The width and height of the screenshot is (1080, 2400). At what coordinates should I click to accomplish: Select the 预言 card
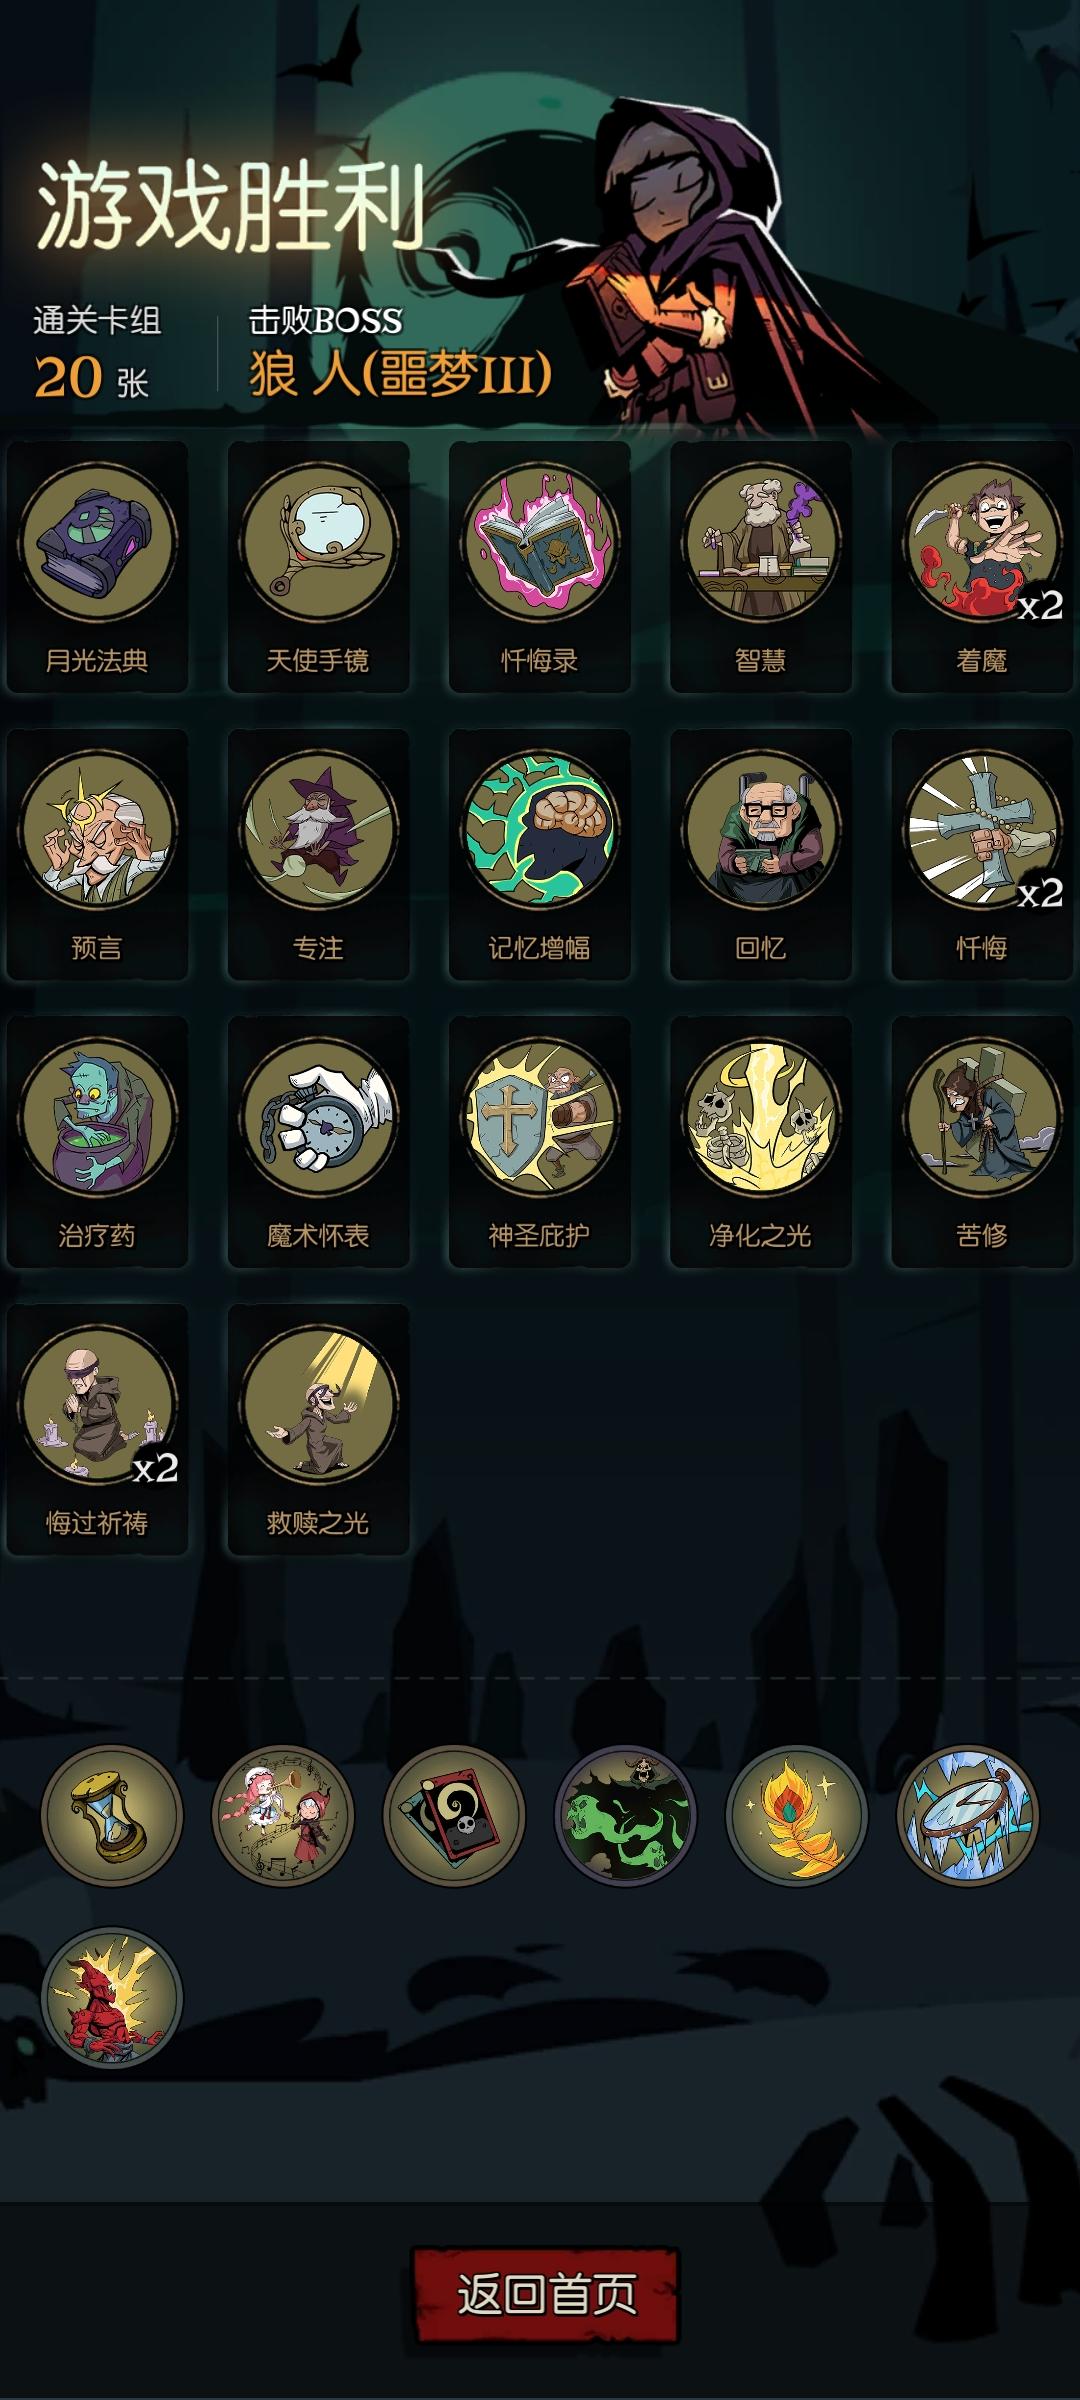click(97, 855)
